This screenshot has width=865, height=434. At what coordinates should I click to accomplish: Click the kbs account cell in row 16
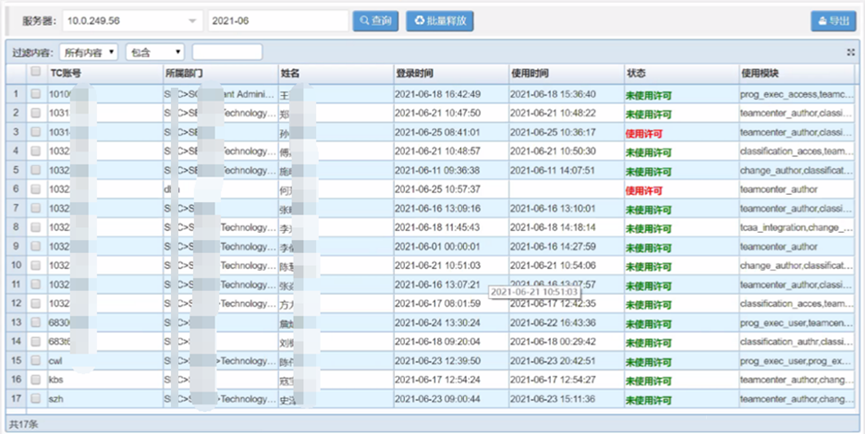click(58, 379)
